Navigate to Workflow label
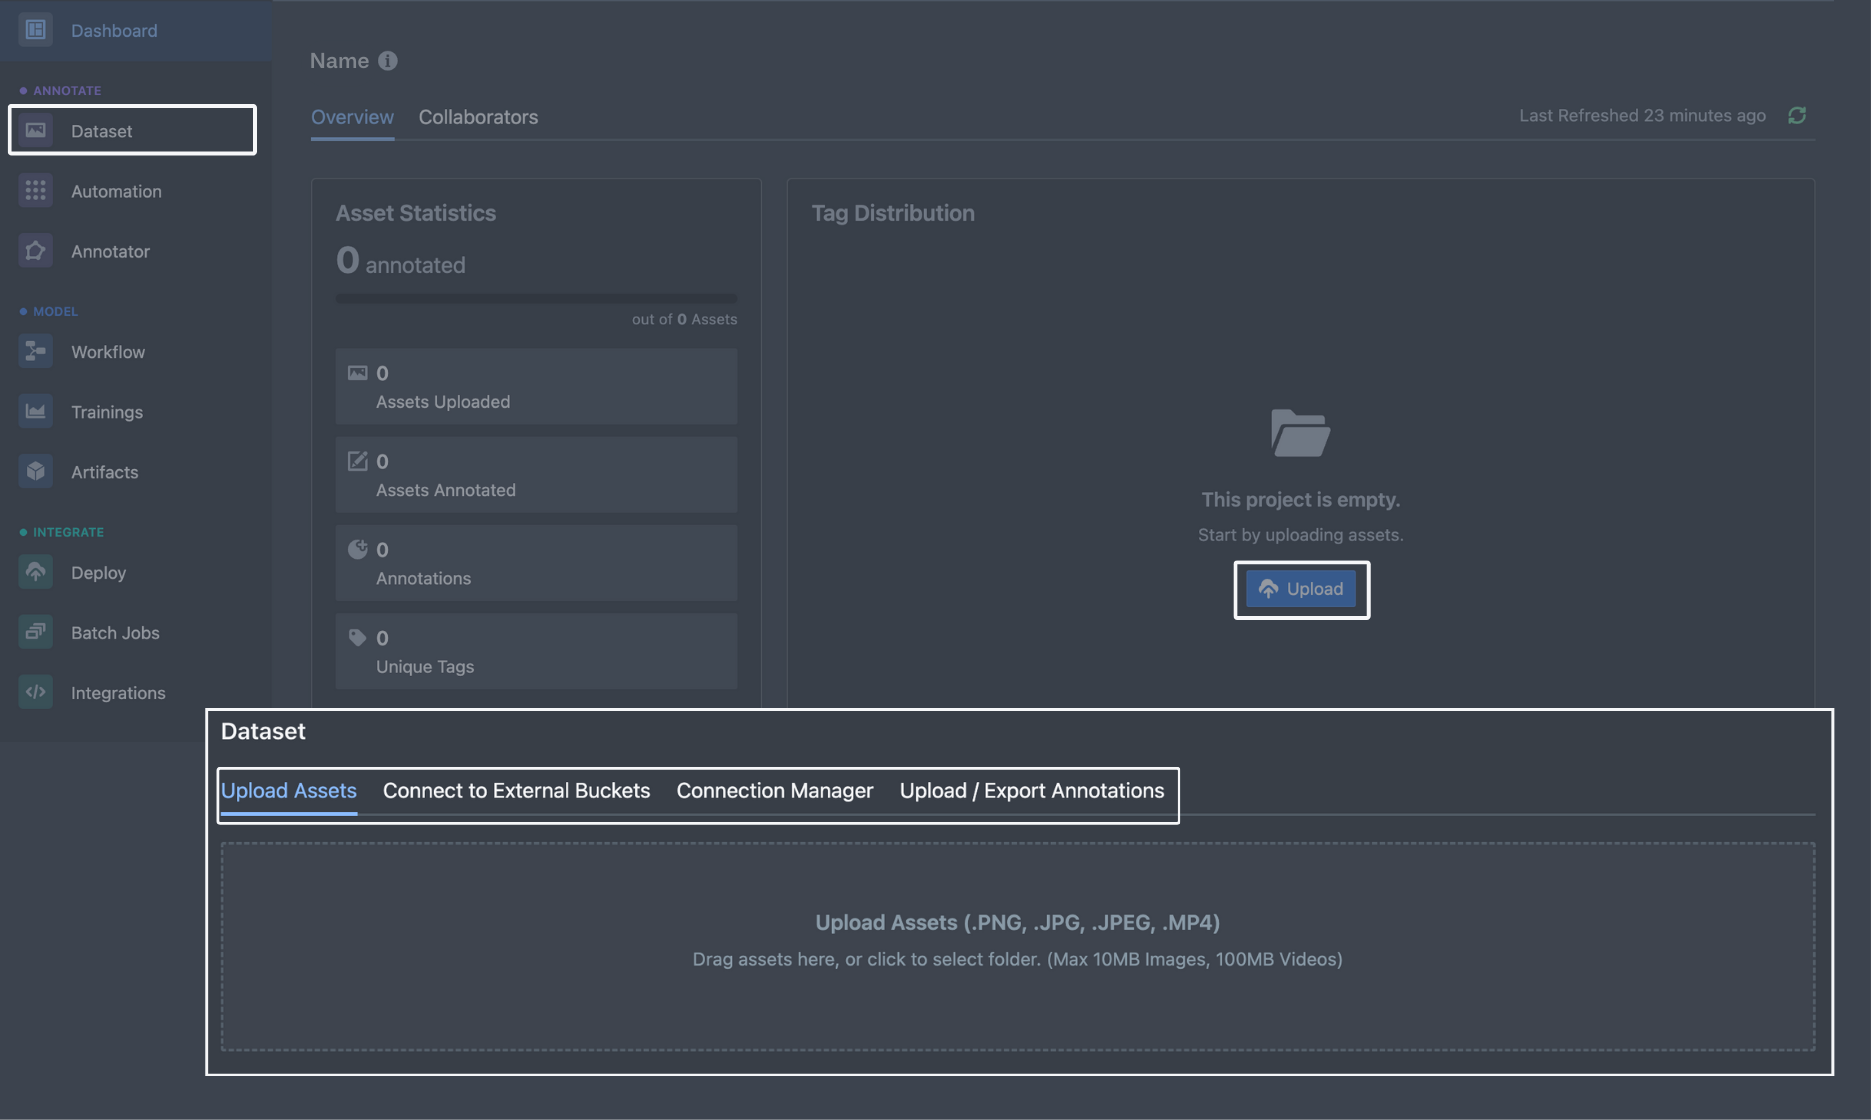 (x=108, y=351)
